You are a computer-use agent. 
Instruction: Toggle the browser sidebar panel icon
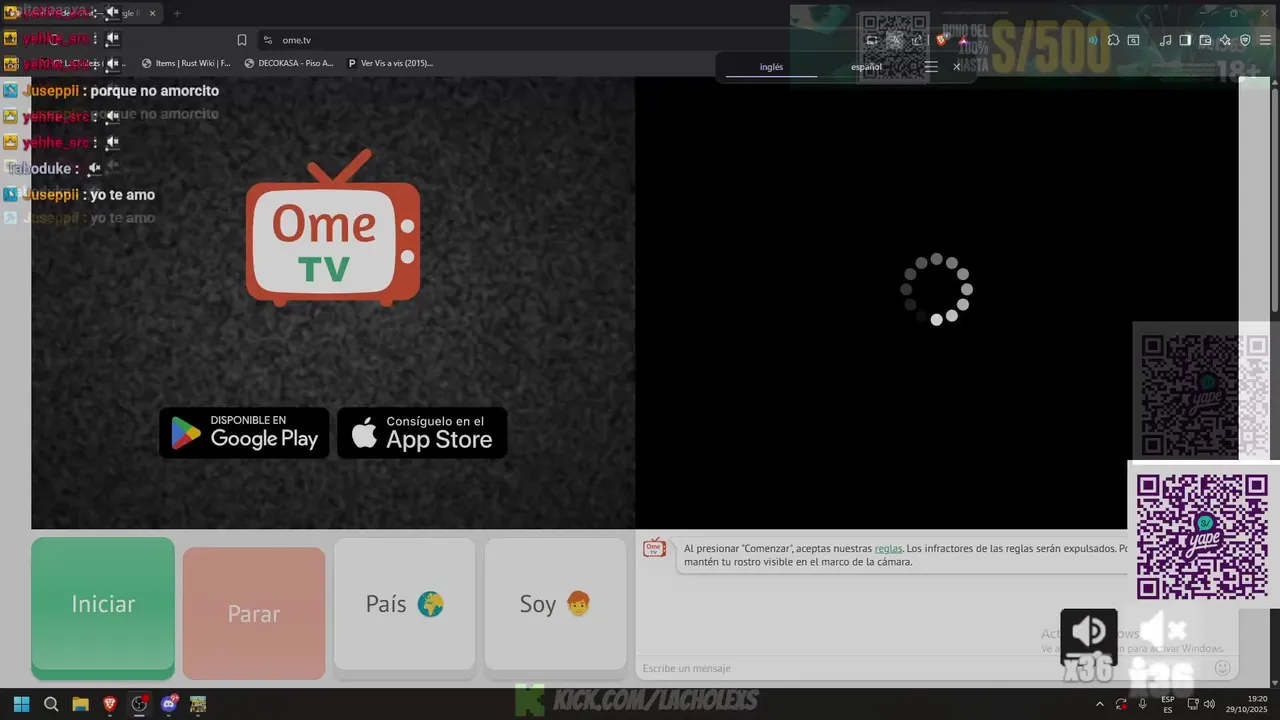click(x=1185, y=40)
